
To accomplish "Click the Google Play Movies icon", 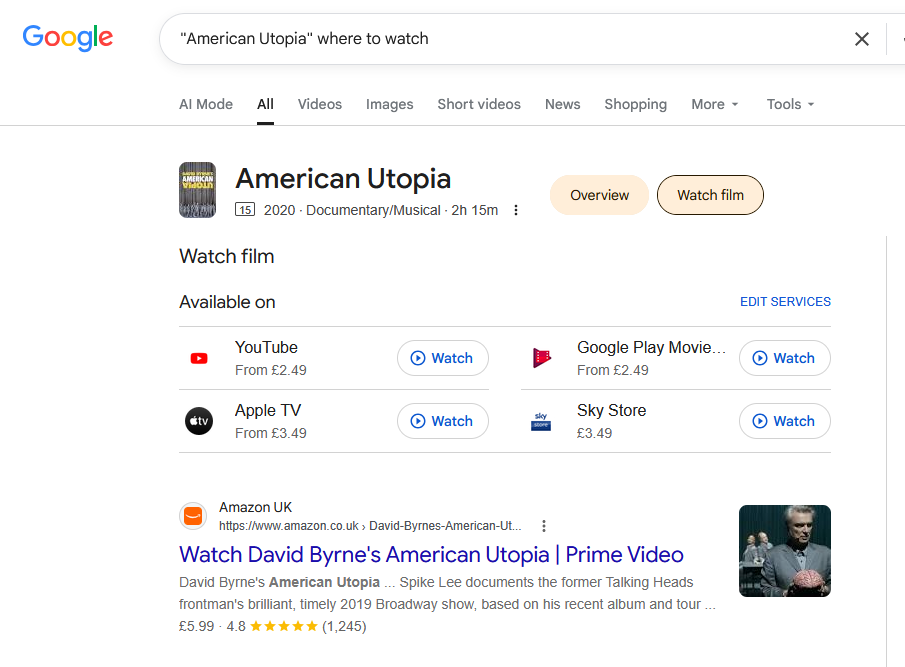I will [541, 358].
